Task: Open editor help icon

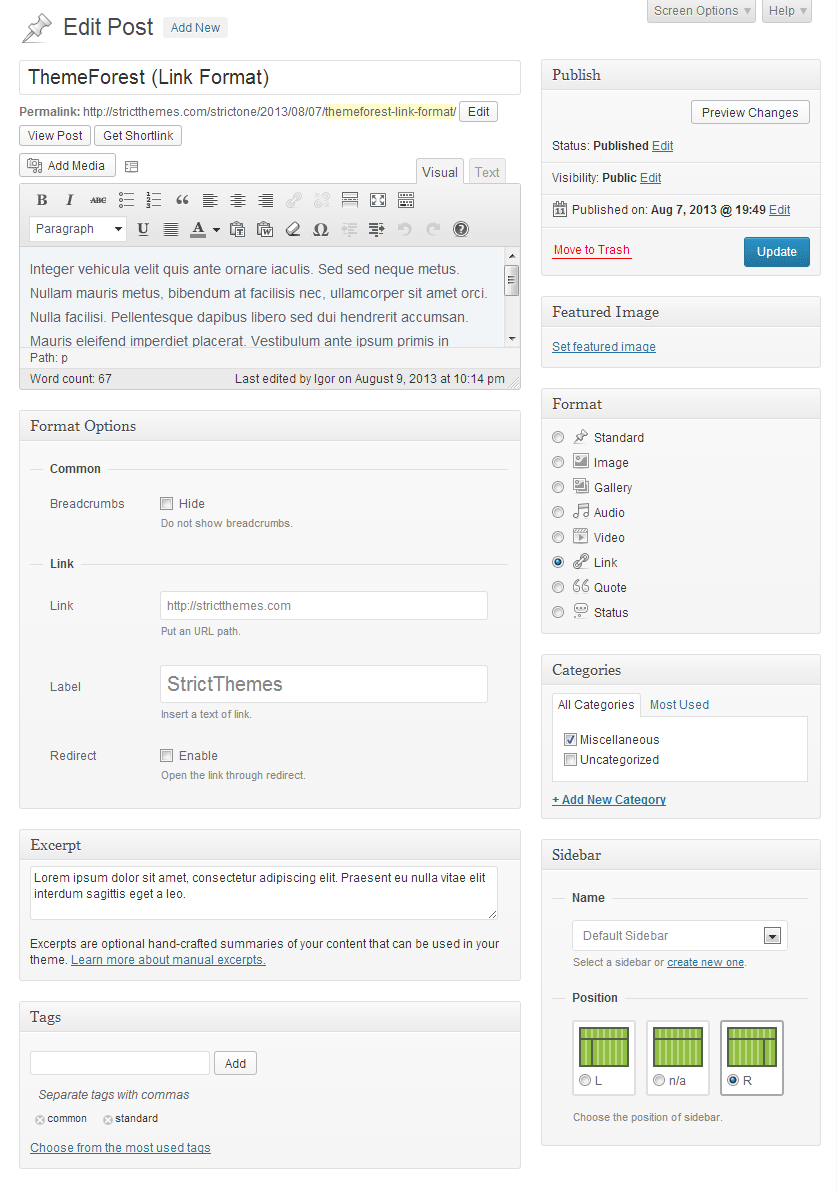Action: (x=461, y=229)
